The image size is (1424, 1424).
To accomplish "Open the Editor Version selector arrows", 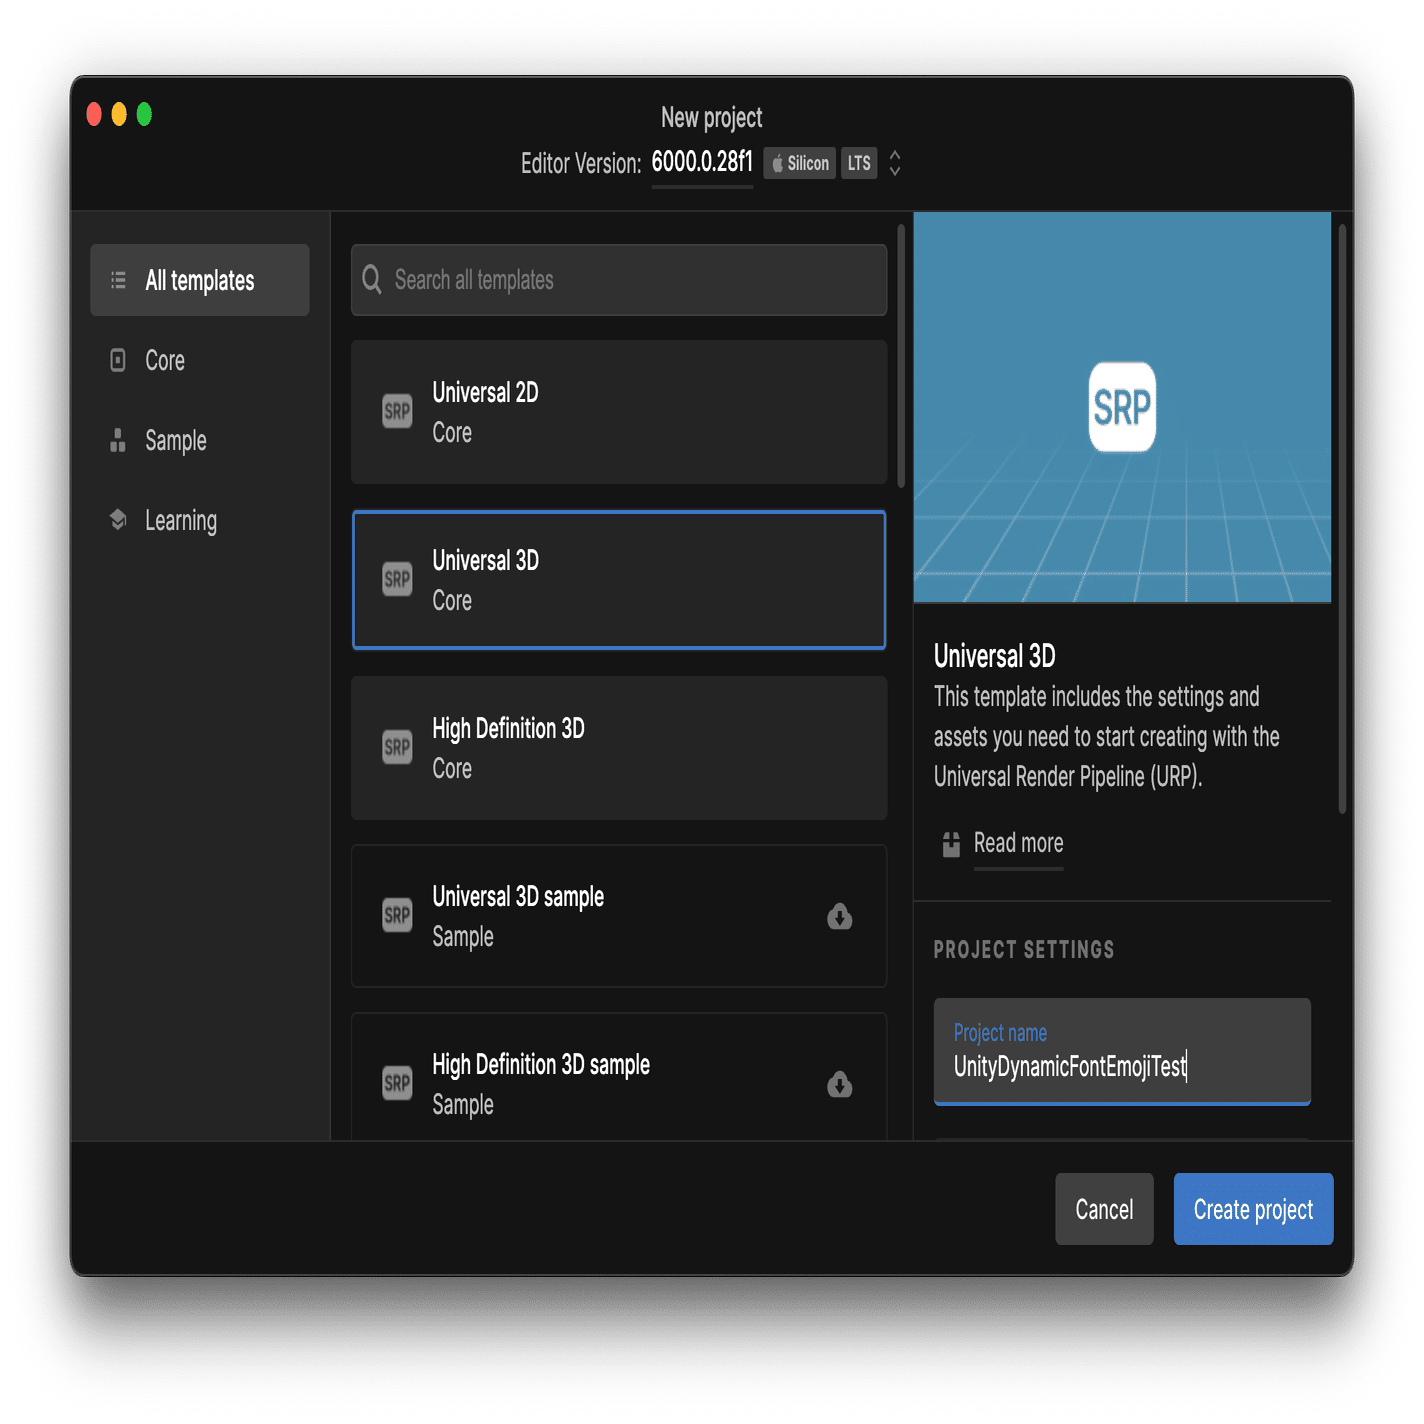I will [895, 163].
